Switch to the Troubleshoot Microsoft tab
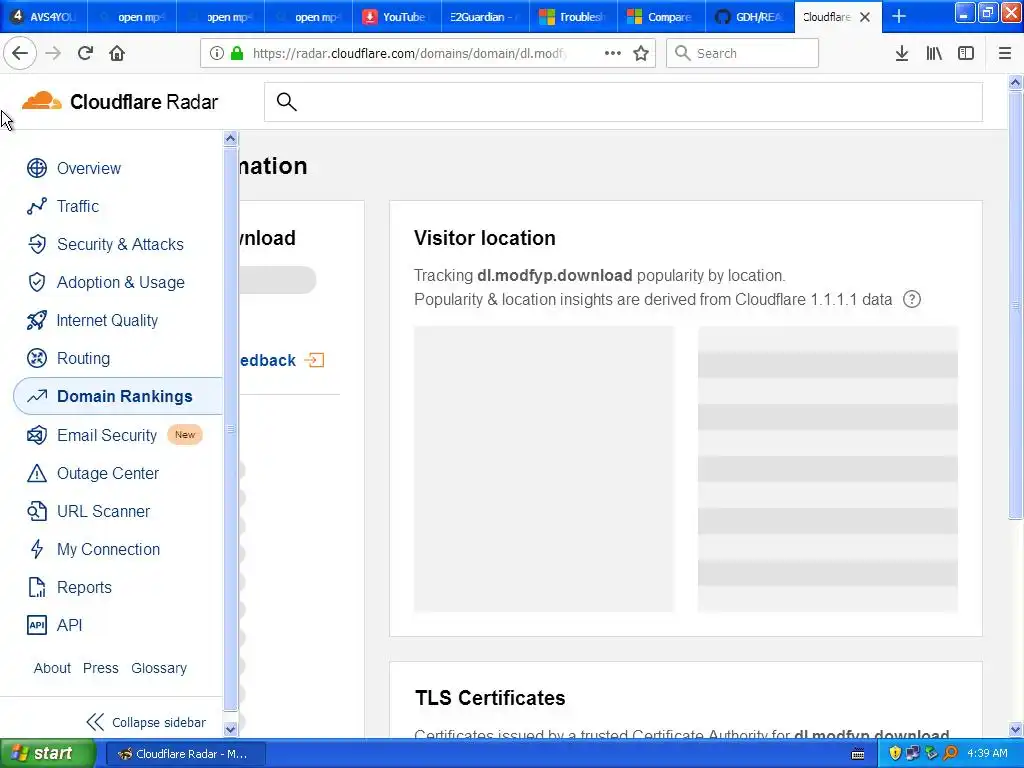The width and height of the screenshot is (1024, 768). 573,17
